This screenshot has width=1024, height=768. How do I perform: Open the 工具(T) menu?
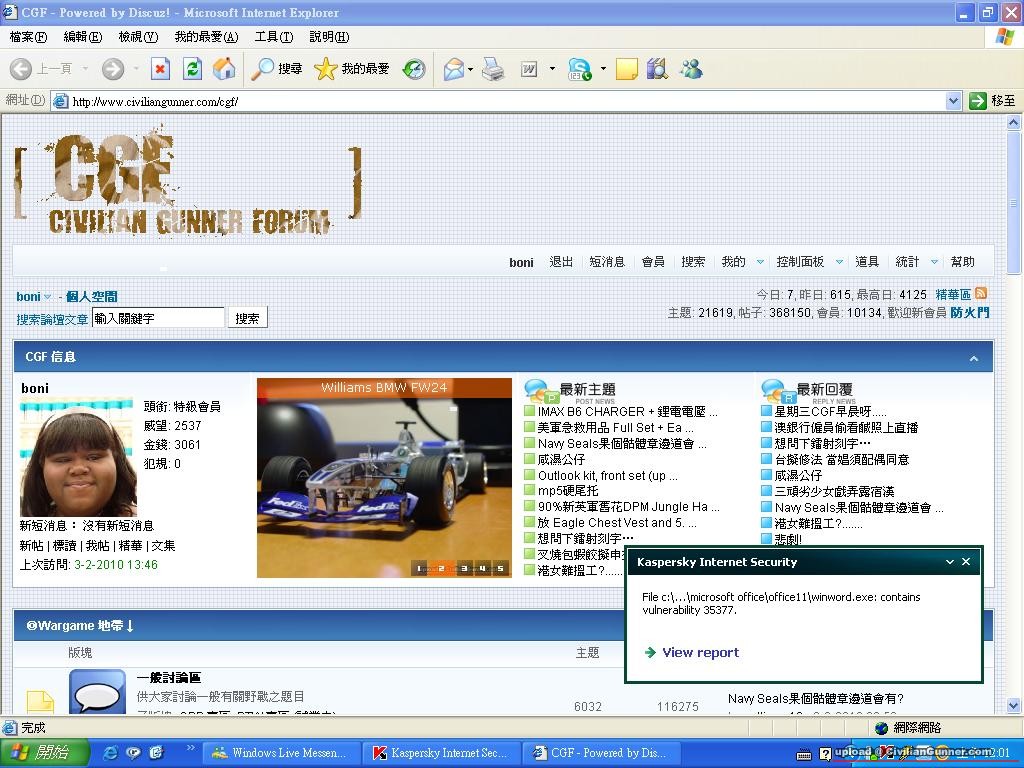[x=273, y=37]
